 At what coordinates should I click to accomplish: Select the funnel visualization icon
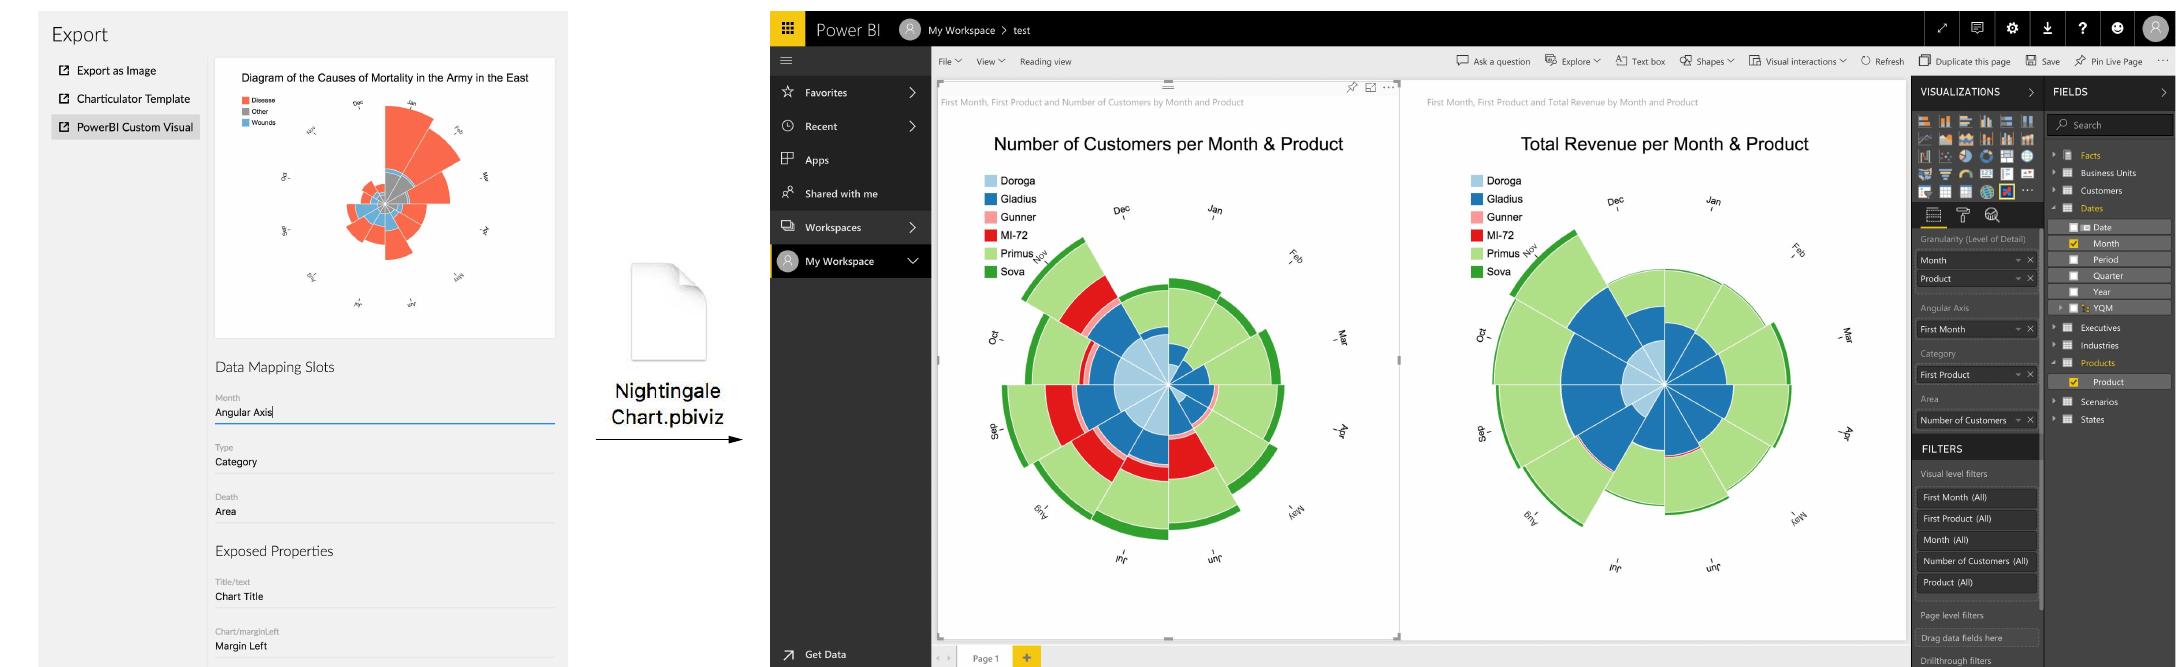pyautogui.click(x=1945, y=174)
